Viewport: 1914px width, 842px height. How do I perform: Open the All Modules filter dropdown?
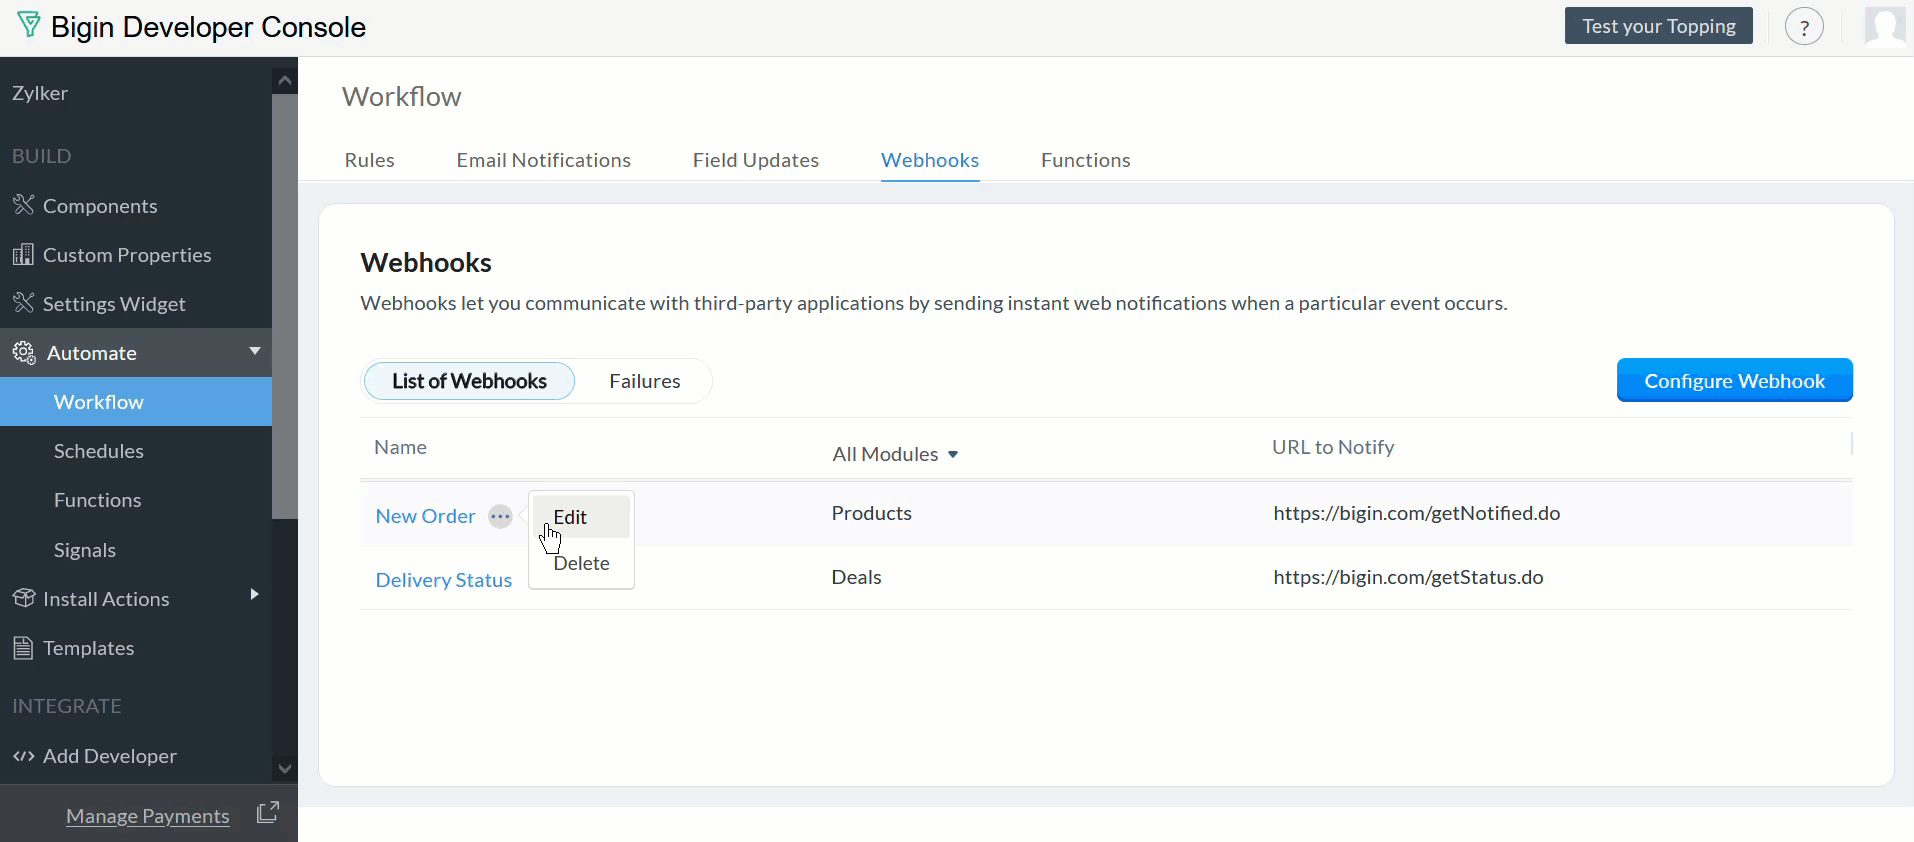pyautogui.click(x=895, y=454)
